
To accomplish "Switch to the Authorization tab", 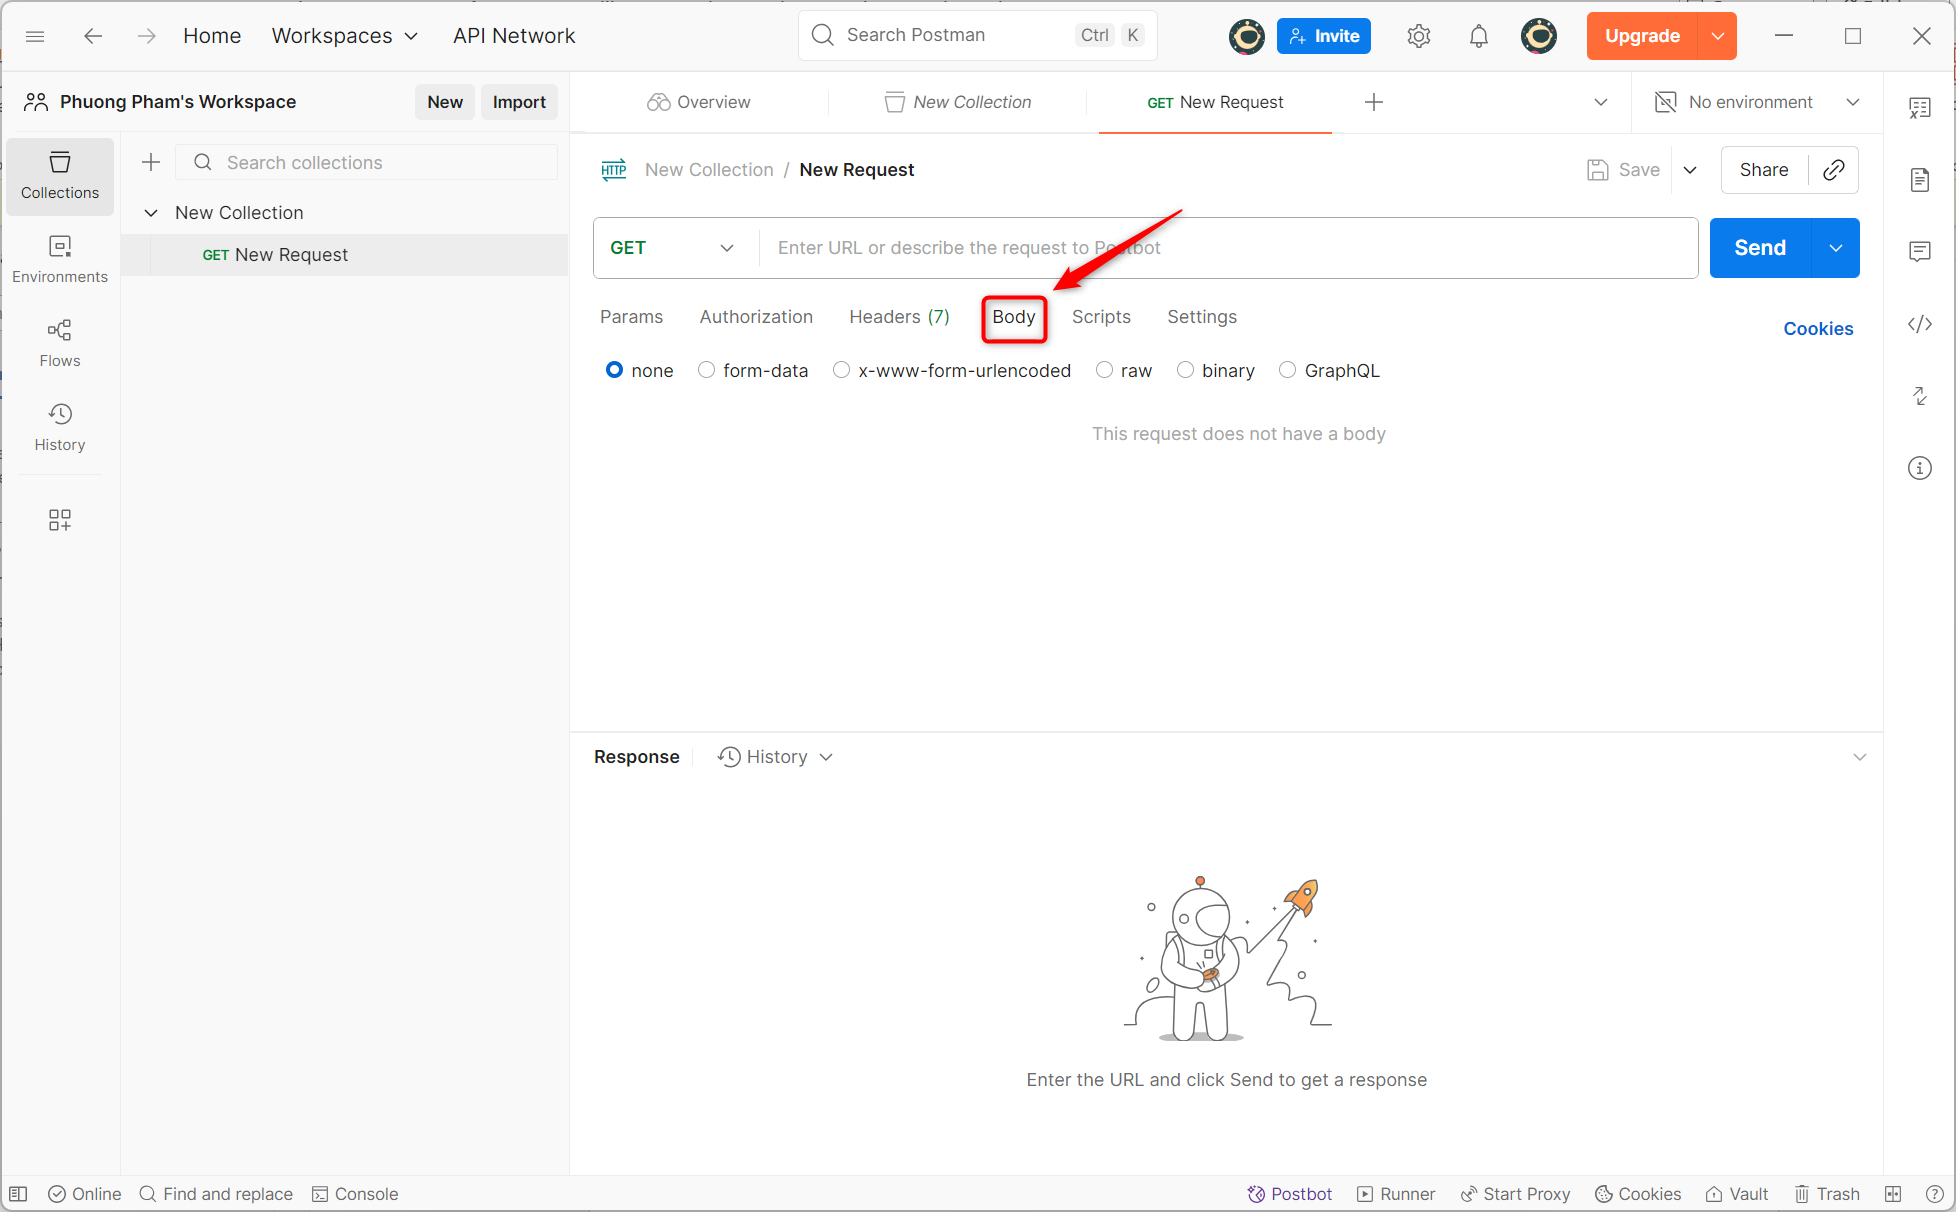I will [x=755, y=317].
